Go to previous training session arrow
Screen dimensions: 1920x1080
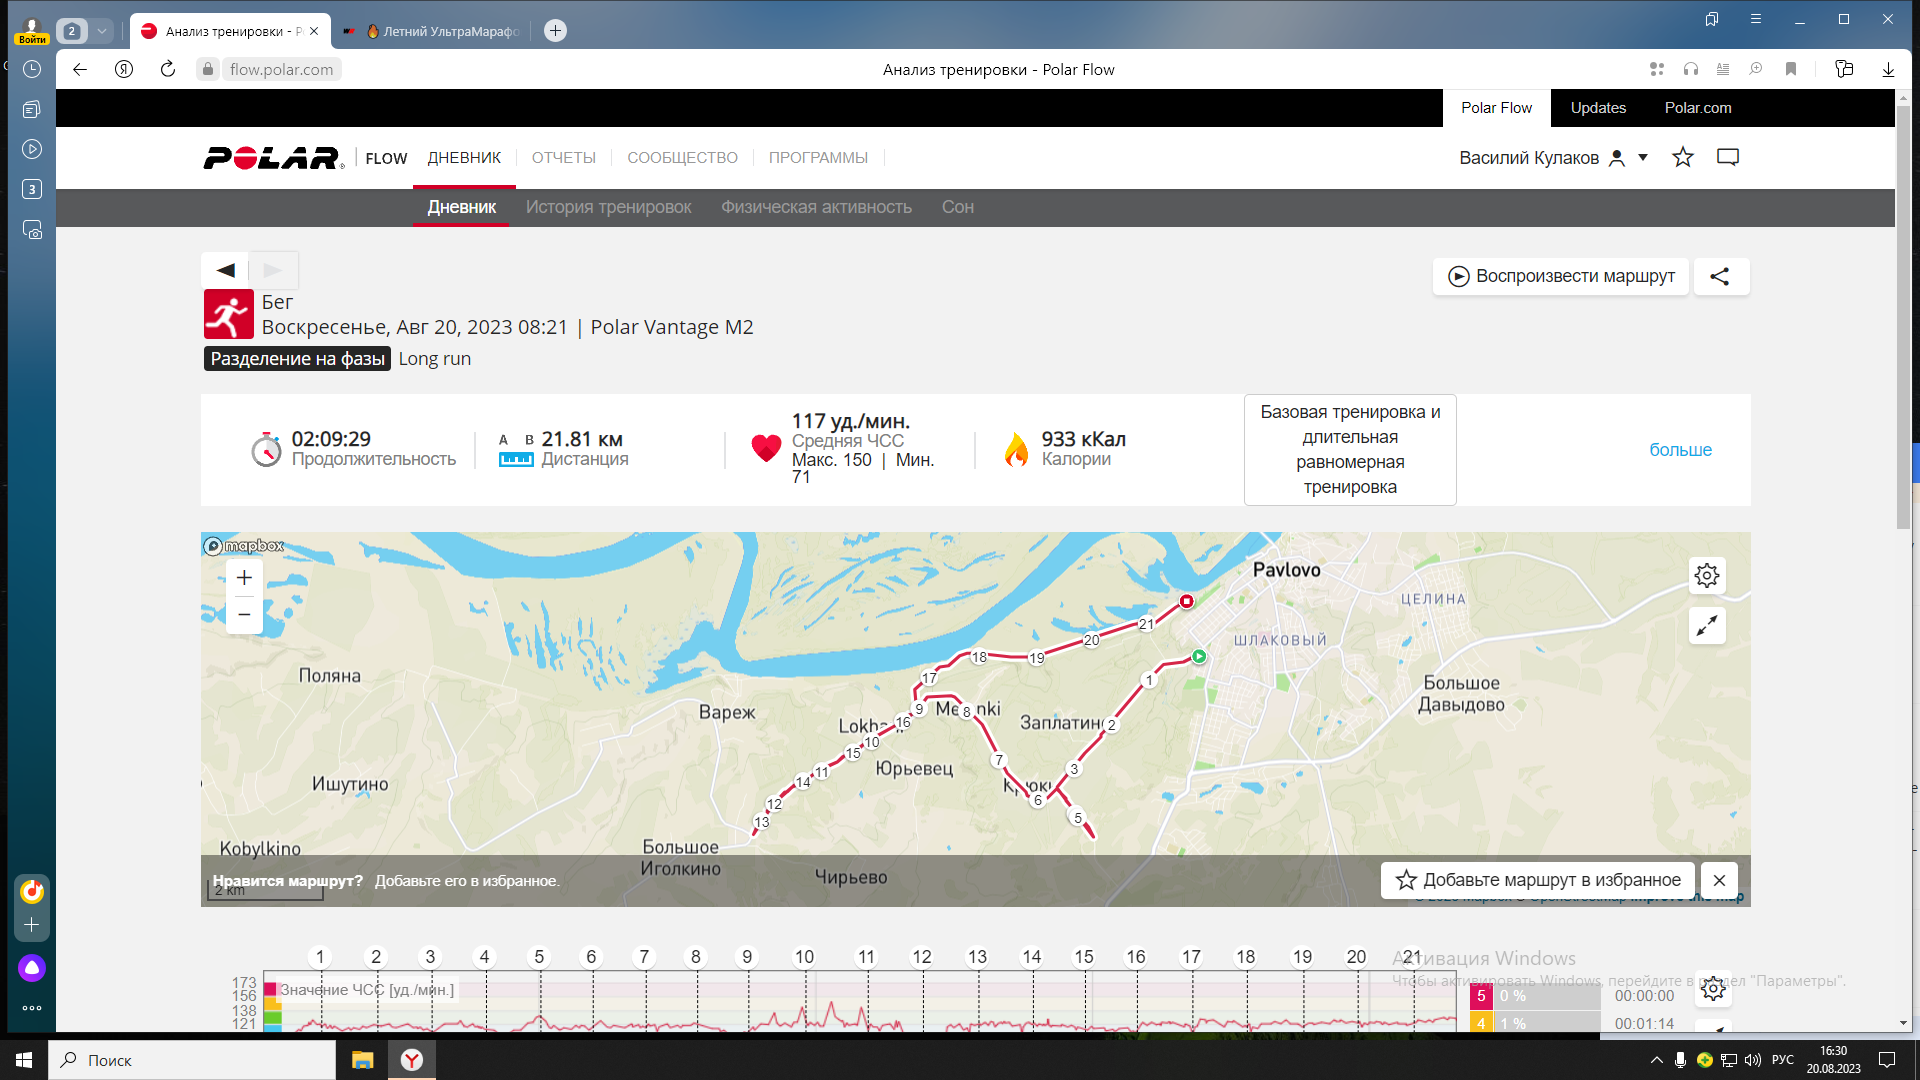[x=225, y=270]
